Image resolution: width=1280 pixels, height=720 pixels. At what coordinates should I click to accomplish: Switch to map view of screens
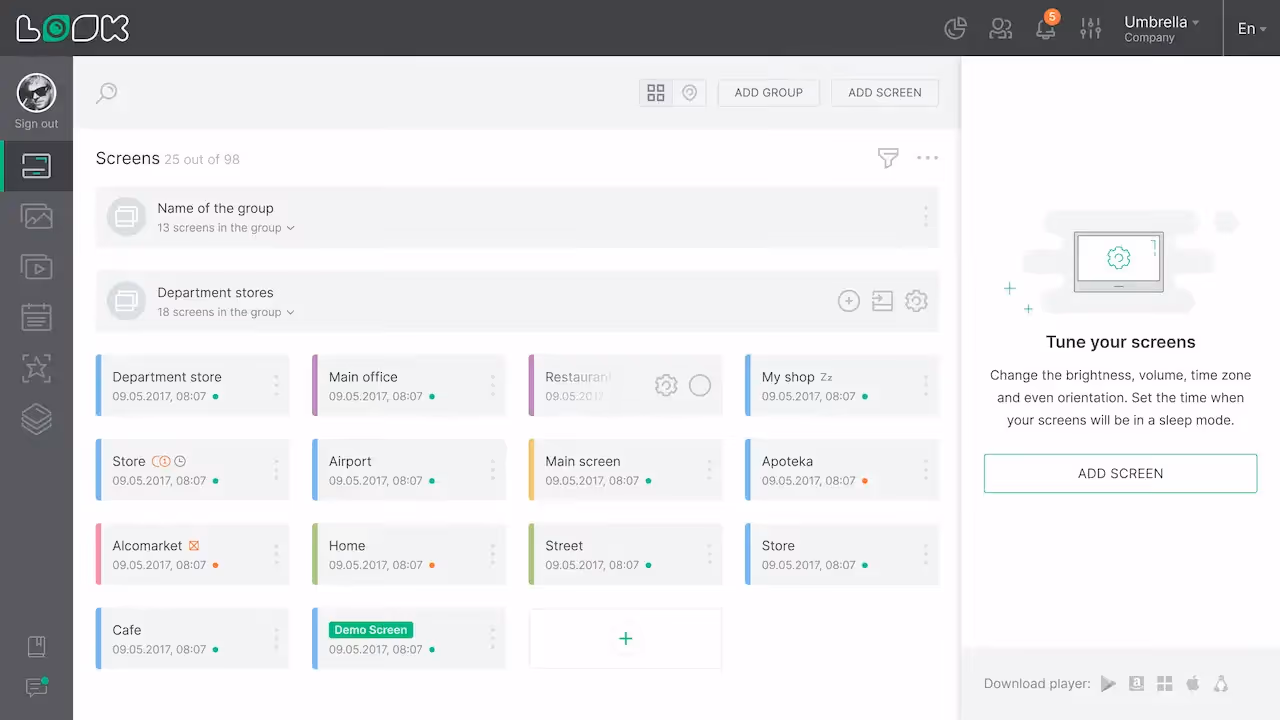click(x=689, y=92)
